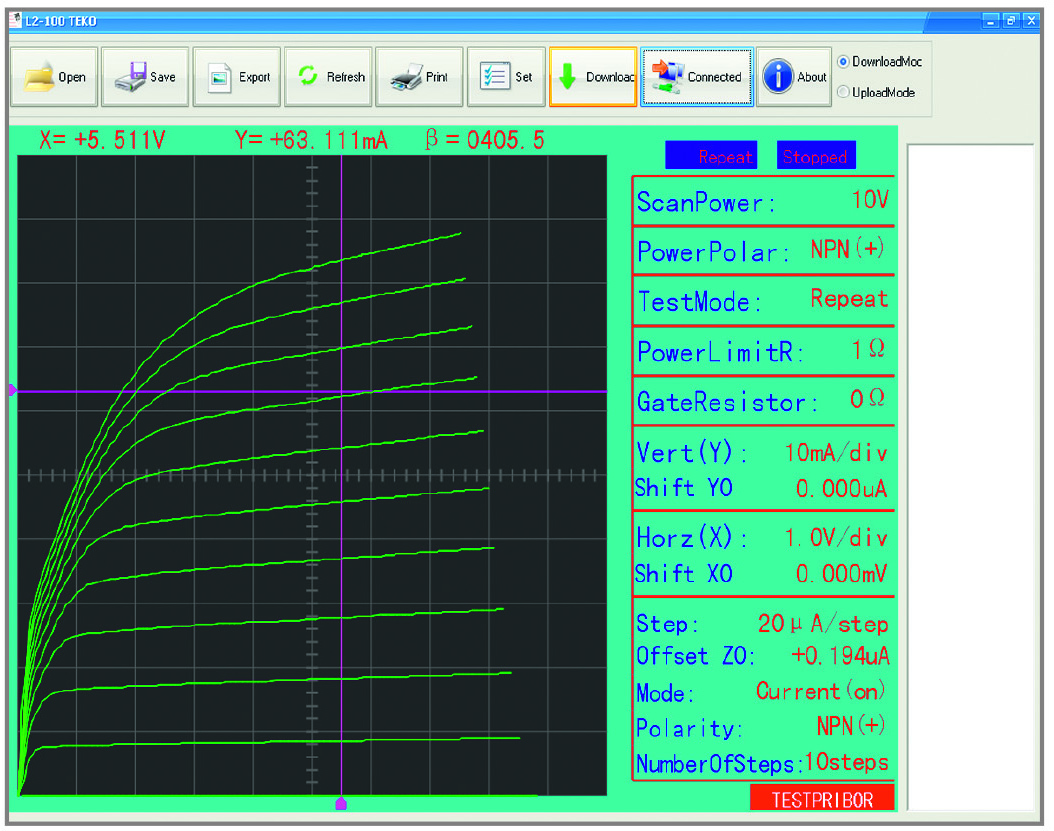Open the About info icon
Viewport: 1054px width, 831px height.
[777, 77]
